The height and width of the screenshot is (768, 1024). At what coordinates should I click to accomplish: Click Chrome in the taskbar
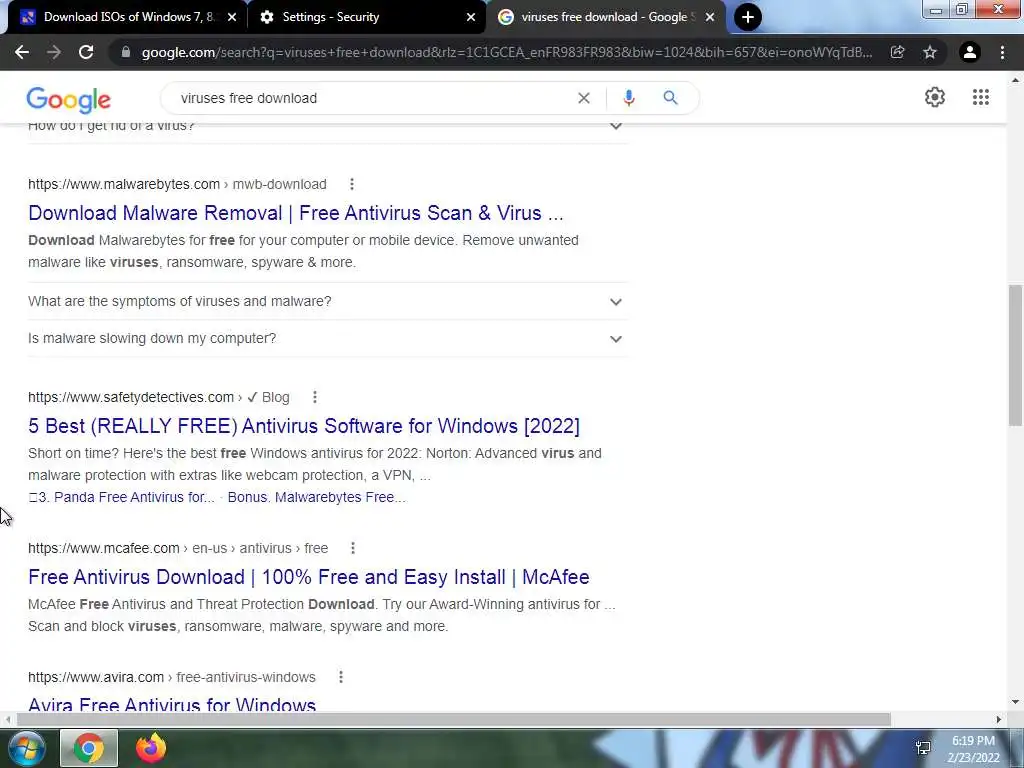click(x=89, y=748)
